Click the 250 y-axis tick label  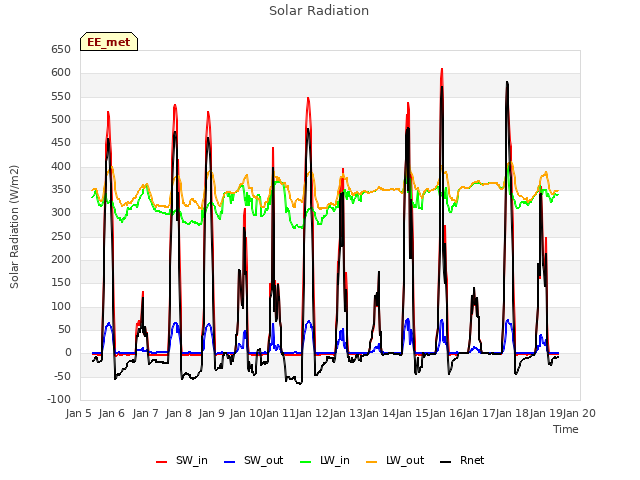[61, 236]
